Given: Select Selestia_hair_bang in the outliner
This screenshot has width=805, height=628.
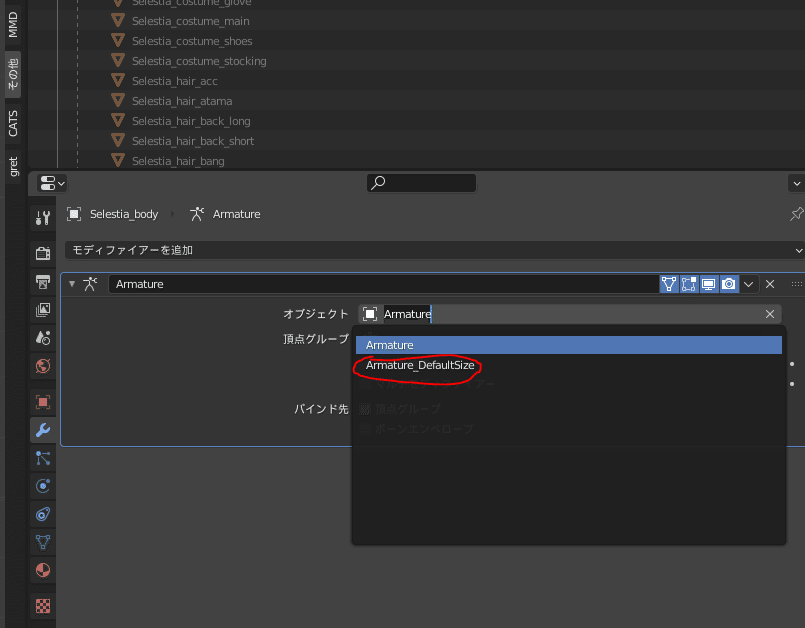Looking at the screenshot, I should (x=178, y=161).
